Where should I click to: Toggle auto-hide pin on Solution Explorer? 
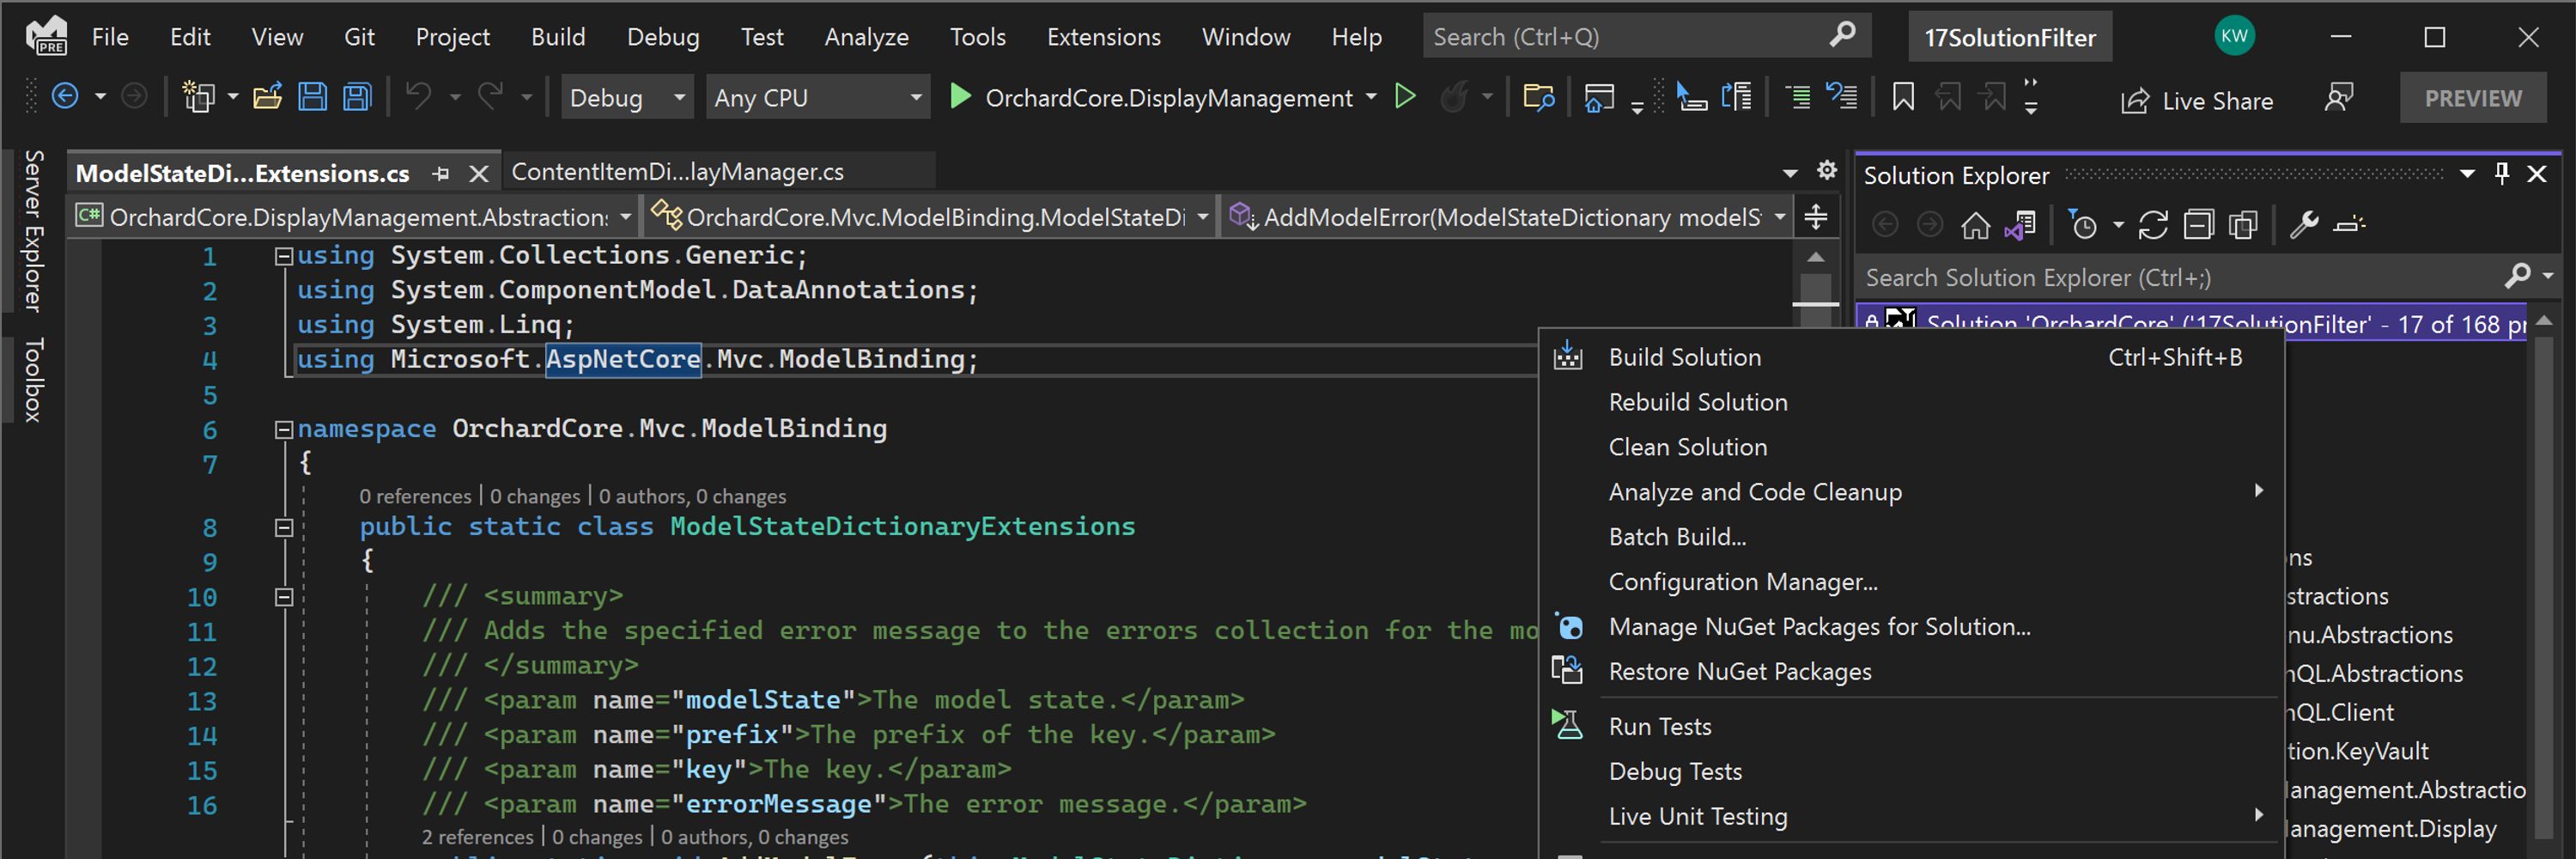(x=2502, y=174)
